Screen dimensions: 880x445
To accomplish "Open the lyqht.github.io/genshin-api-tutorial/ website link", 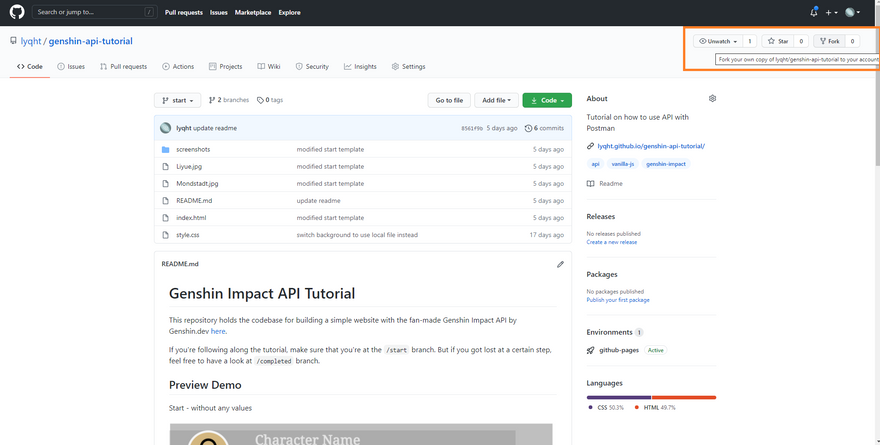I will [651, 146].
